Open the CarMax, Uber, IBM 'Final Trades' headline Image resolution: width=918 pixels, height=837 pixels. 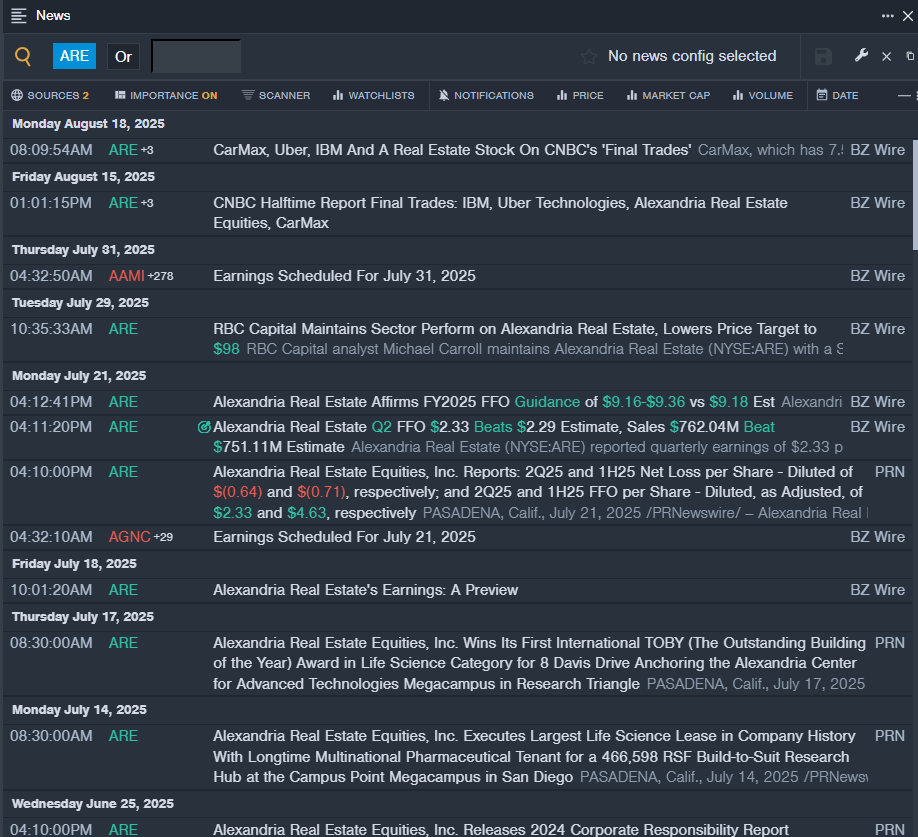click(452, 150)
